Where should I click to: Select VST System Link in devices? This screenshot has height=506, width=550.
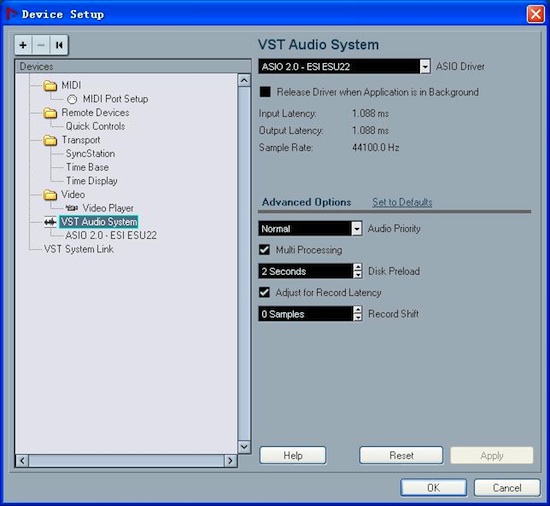pos(79,249)
